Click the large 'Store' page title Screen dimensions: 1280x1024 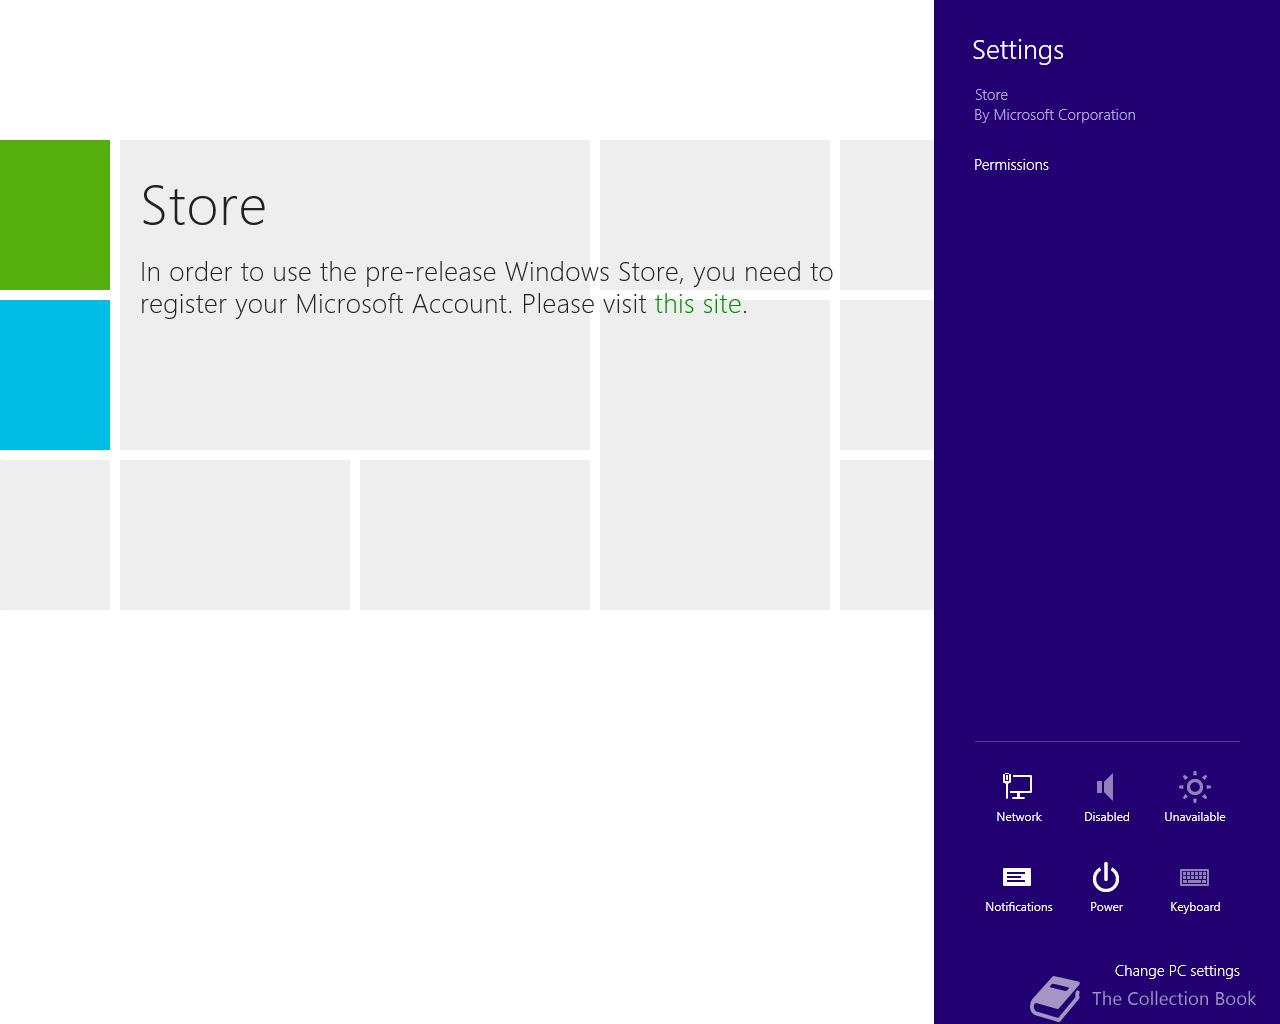(204, 206)
